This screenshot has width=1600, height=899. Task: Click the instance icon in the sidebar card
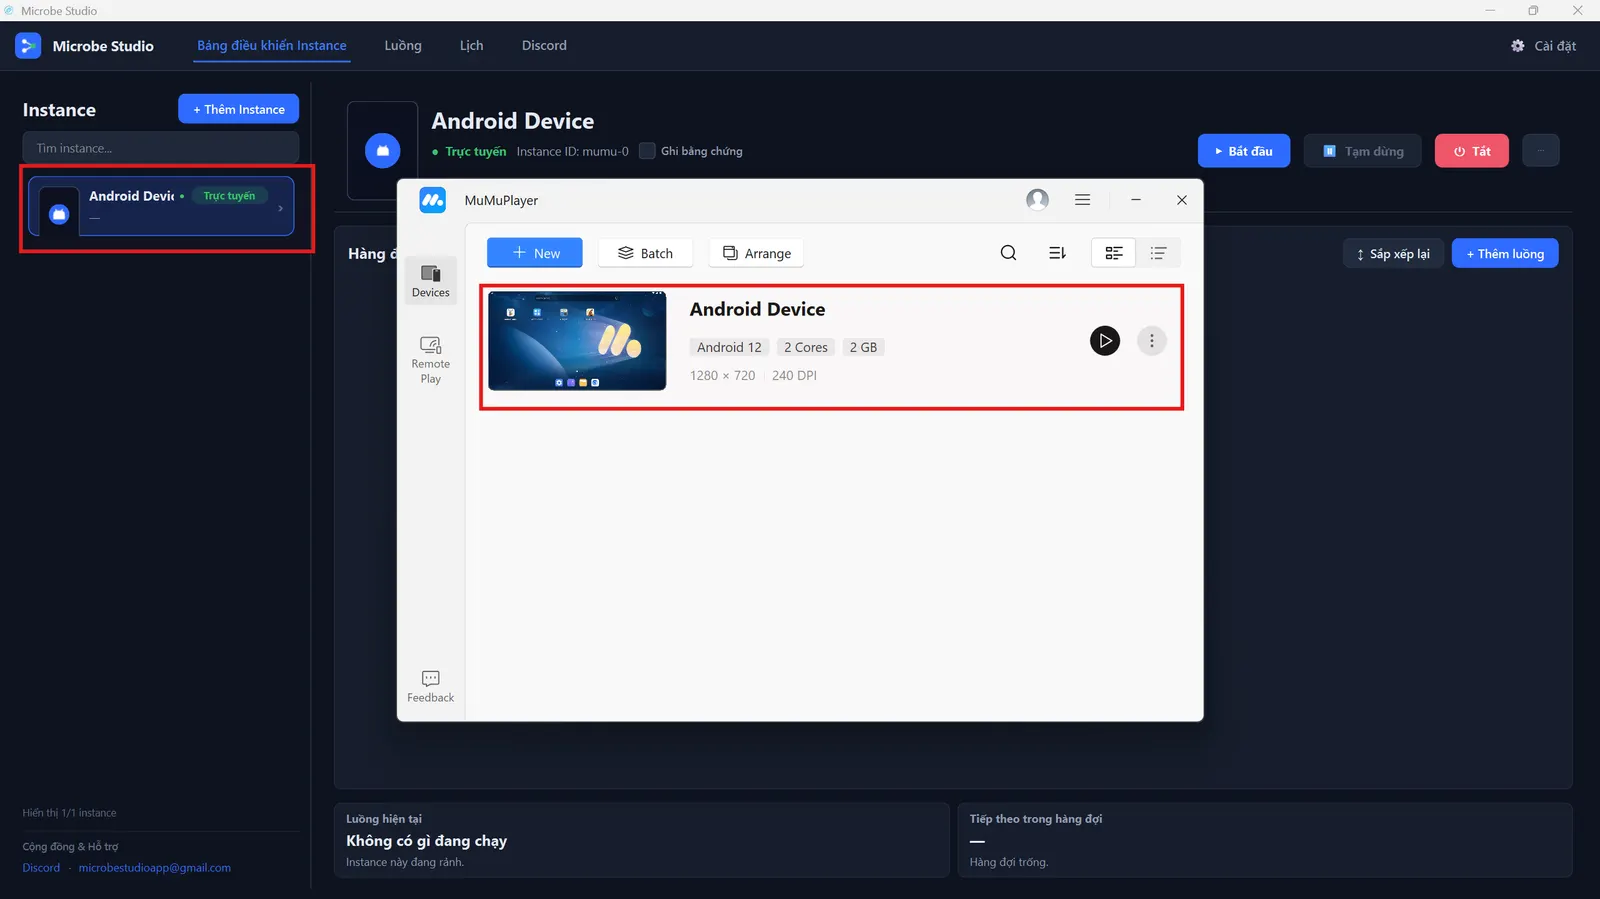click(59, 214)
